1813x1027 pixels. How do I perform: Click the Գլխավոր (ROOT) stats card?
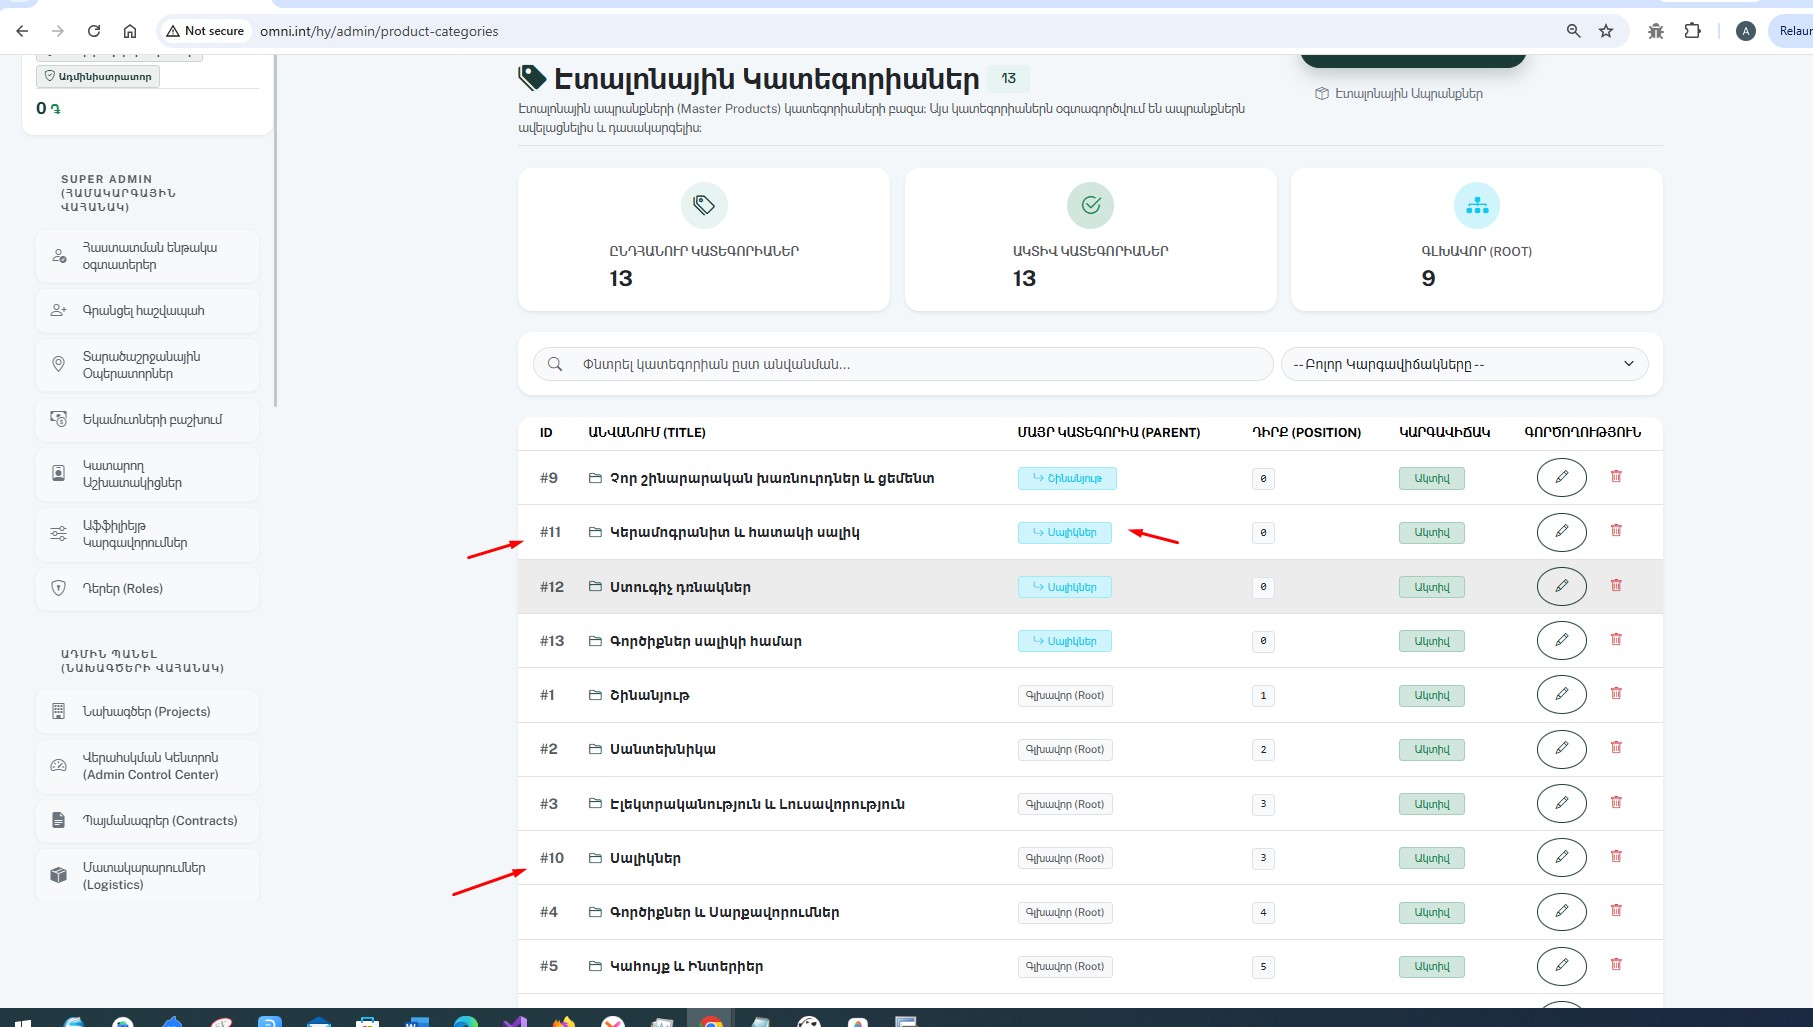tap(1477, 239)
